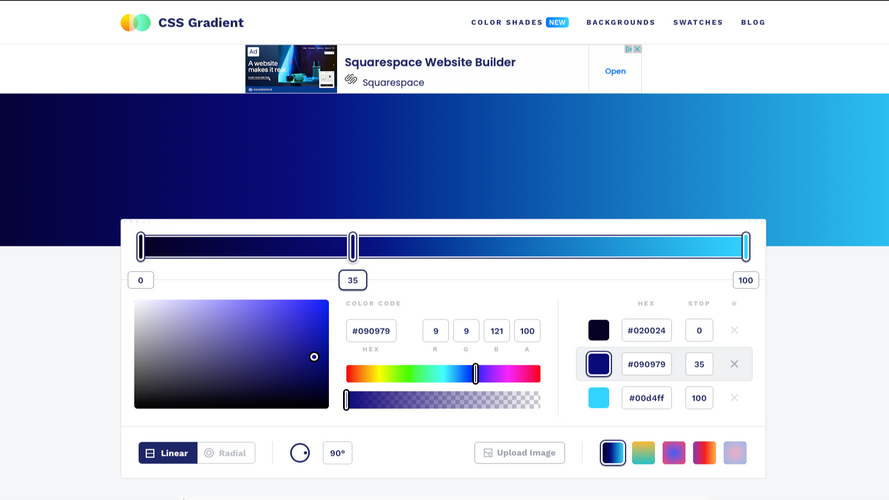Edit the #020024 hex field in stop list
Screen dimensions: 889x500
click(x=646, y=330)
